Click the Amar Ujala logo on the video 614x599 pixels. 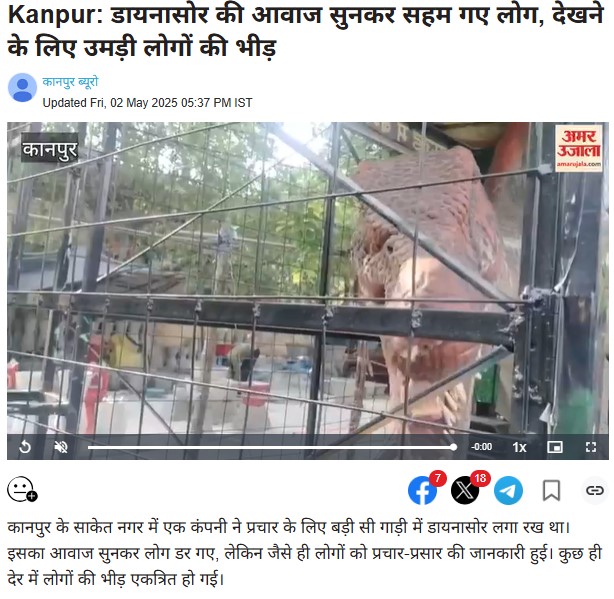578,148
